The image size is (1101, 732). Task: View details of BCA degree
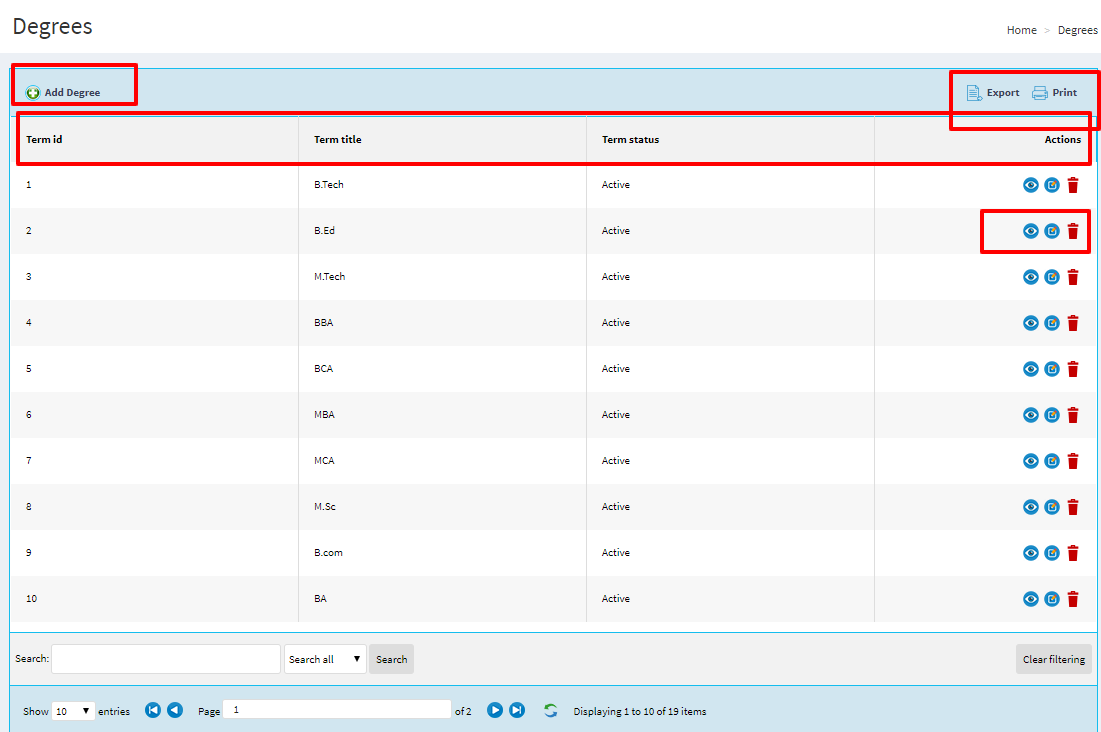[x=1030, y=369]
